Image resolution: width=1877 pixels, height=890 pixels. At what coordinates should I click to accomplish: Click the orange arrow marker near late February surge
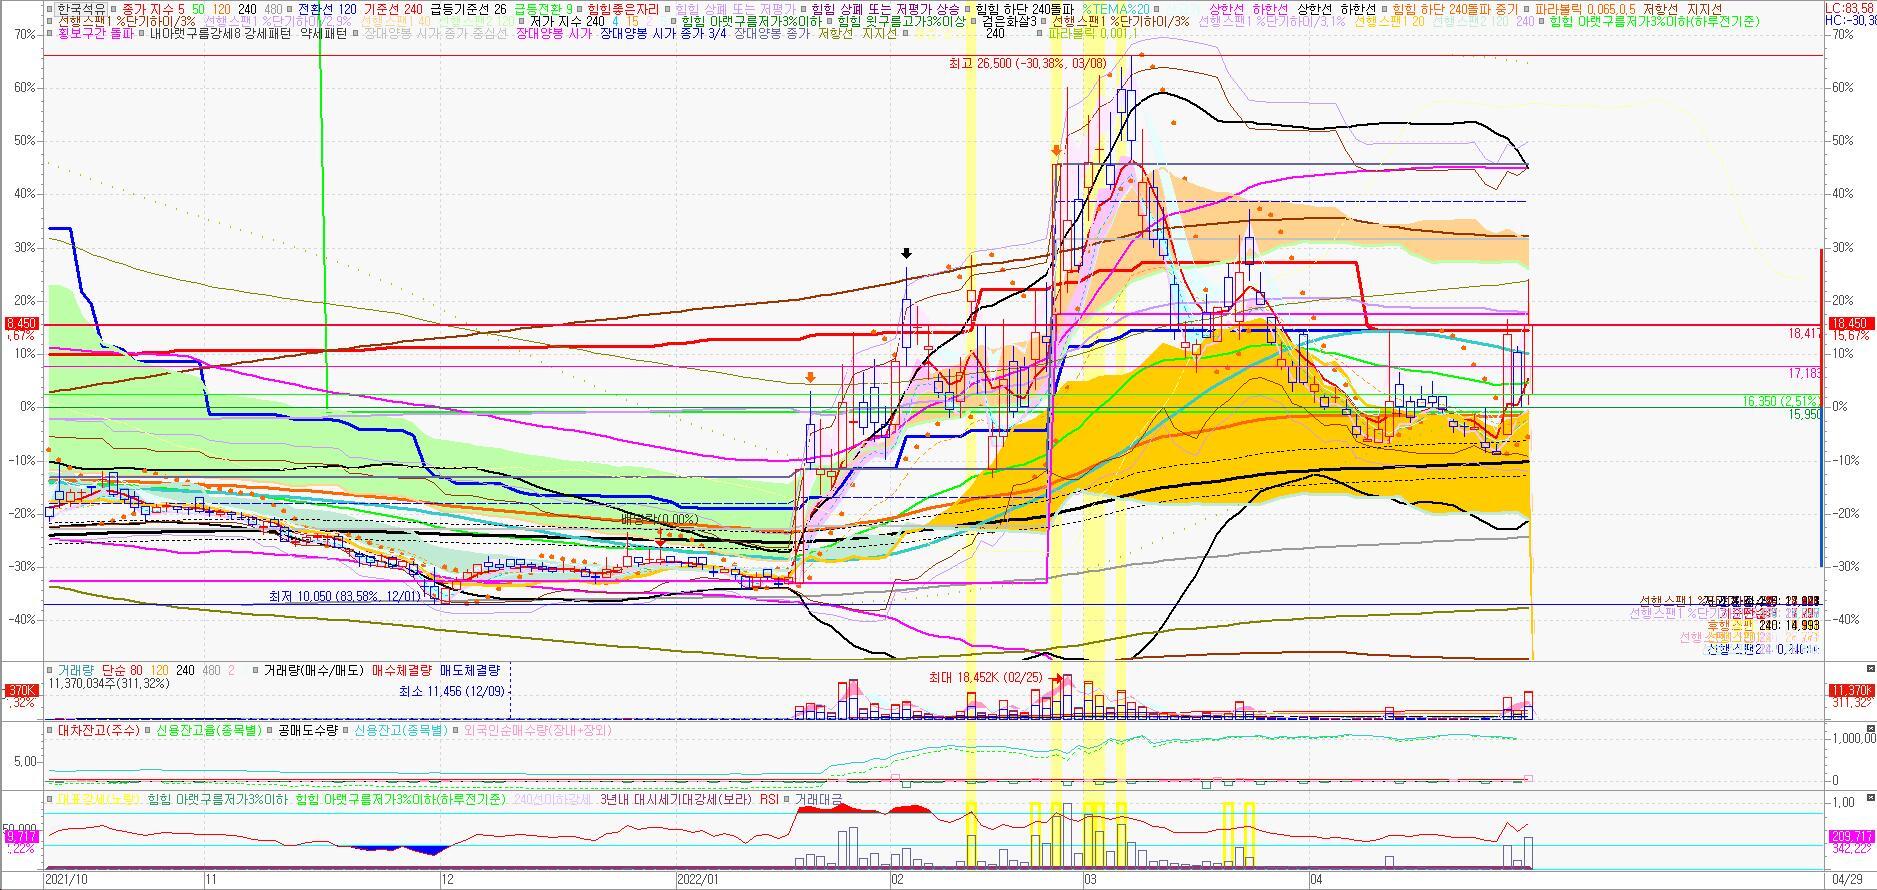(1056, 151)
